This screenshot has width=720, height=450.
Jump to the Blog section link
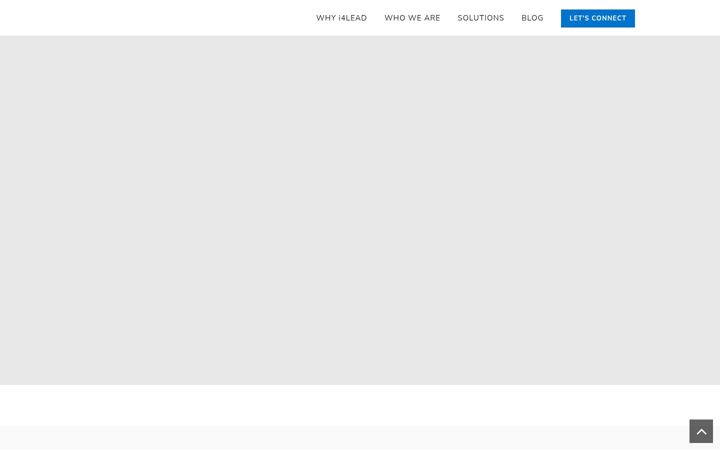pos(532,18)
